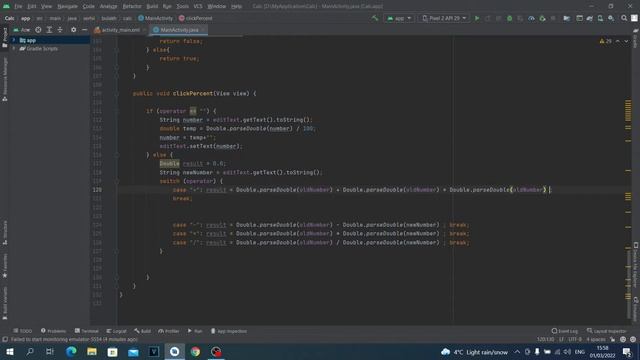Click the Attach Debugger to Android Process icon
Screen dimensions: 640x360
pos(542,18)
